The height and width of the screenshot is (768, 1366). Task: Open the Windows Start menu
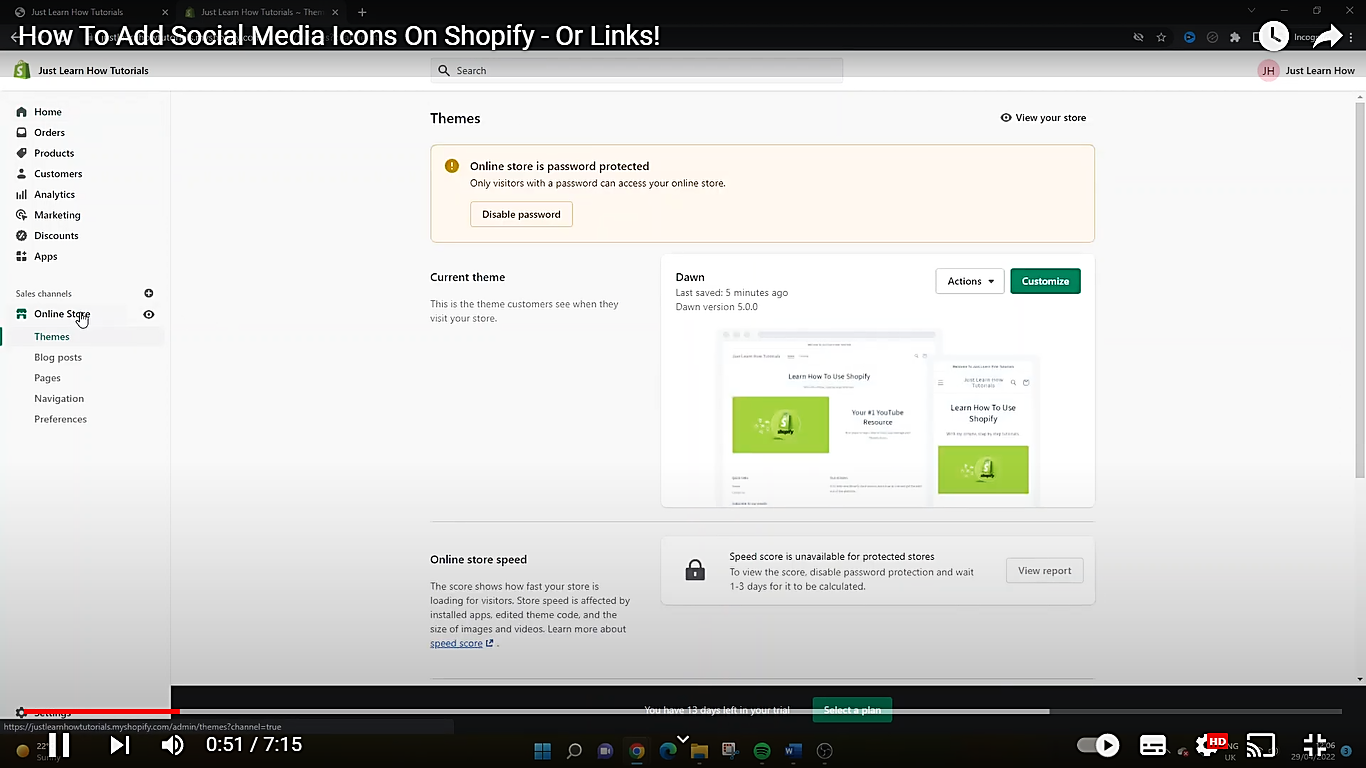point(542,751)
